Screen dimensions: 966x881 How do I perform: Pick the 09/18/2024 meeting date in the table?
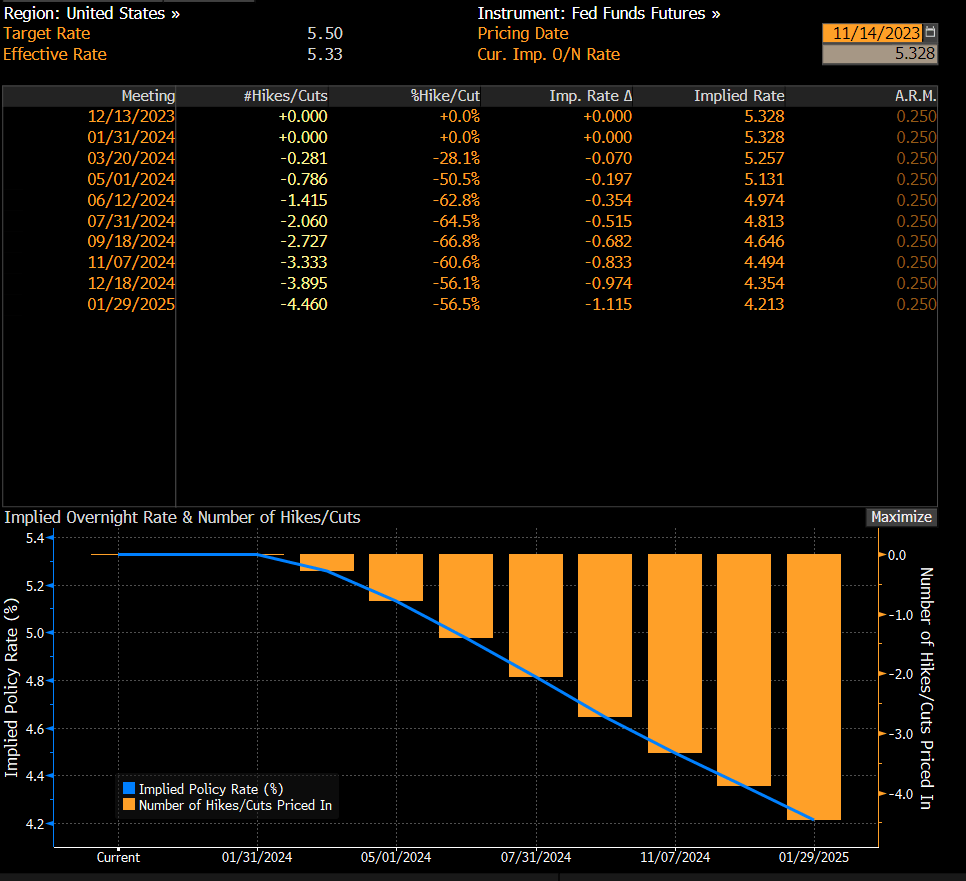131,242
